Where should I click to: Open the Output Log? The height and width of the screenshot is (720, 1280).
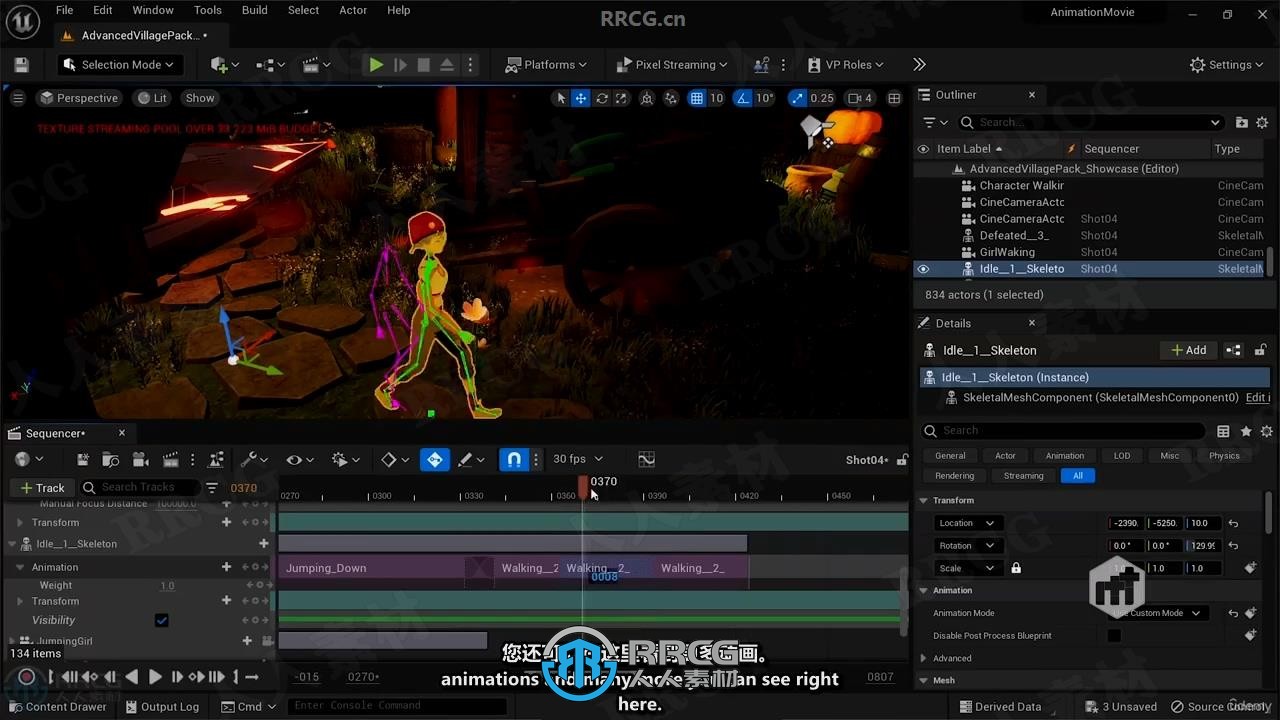click(x=161, y=707)
